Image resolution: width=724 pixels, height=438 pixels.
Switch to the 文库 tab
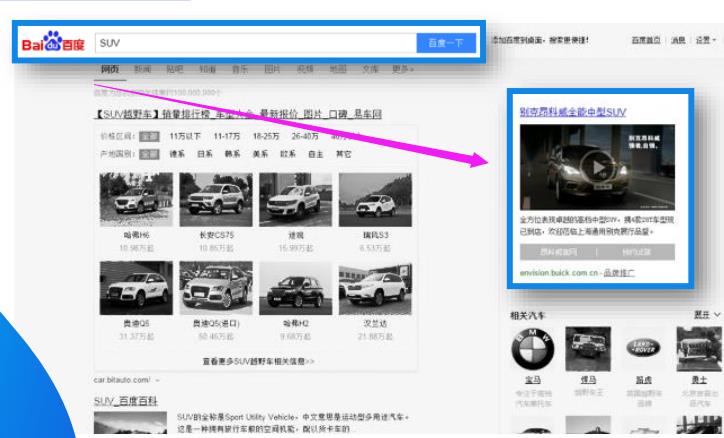pyautogui.click(x=370, y=69)
